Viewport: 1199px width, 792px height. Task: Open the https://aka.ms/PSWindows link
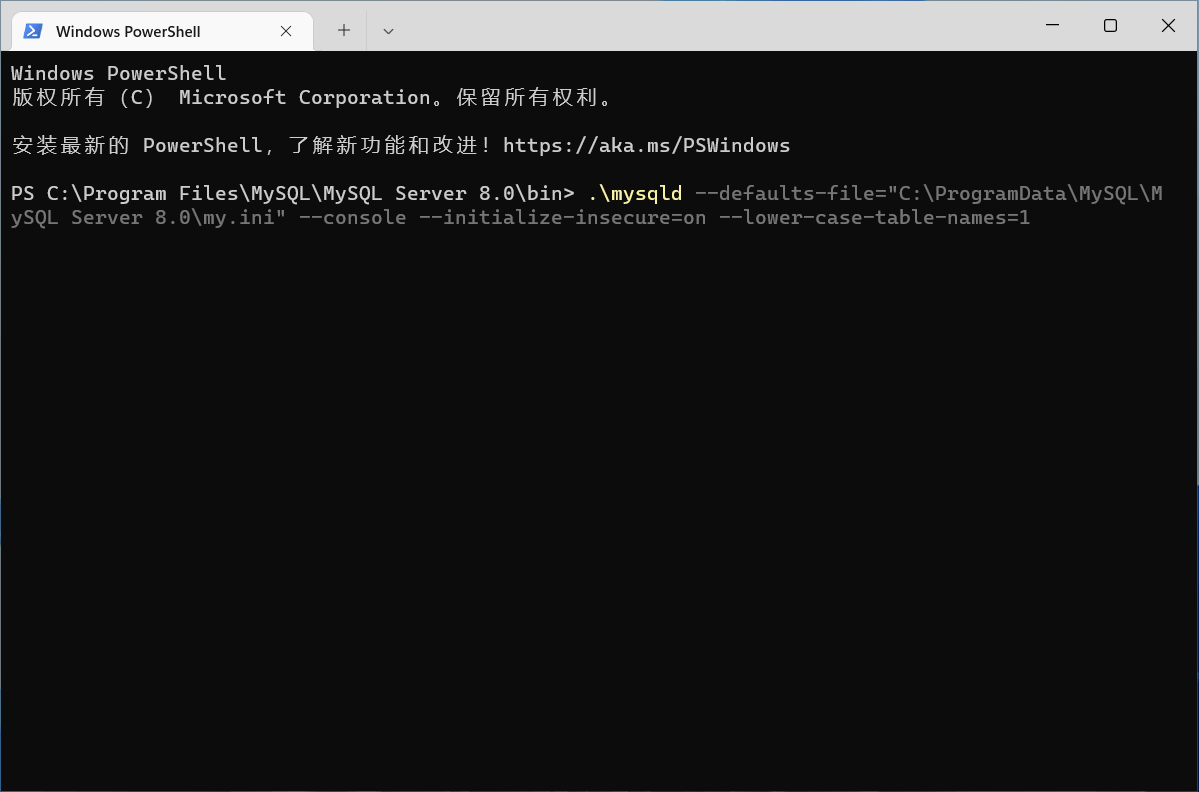click(x=646, y=146)
